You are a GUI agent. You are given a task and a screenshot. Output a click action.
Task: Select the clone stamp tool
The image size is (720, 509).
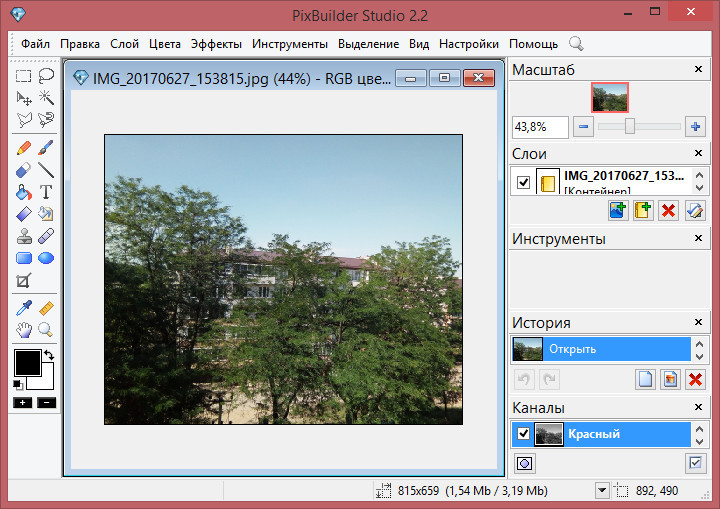click(x=24, y=236)
